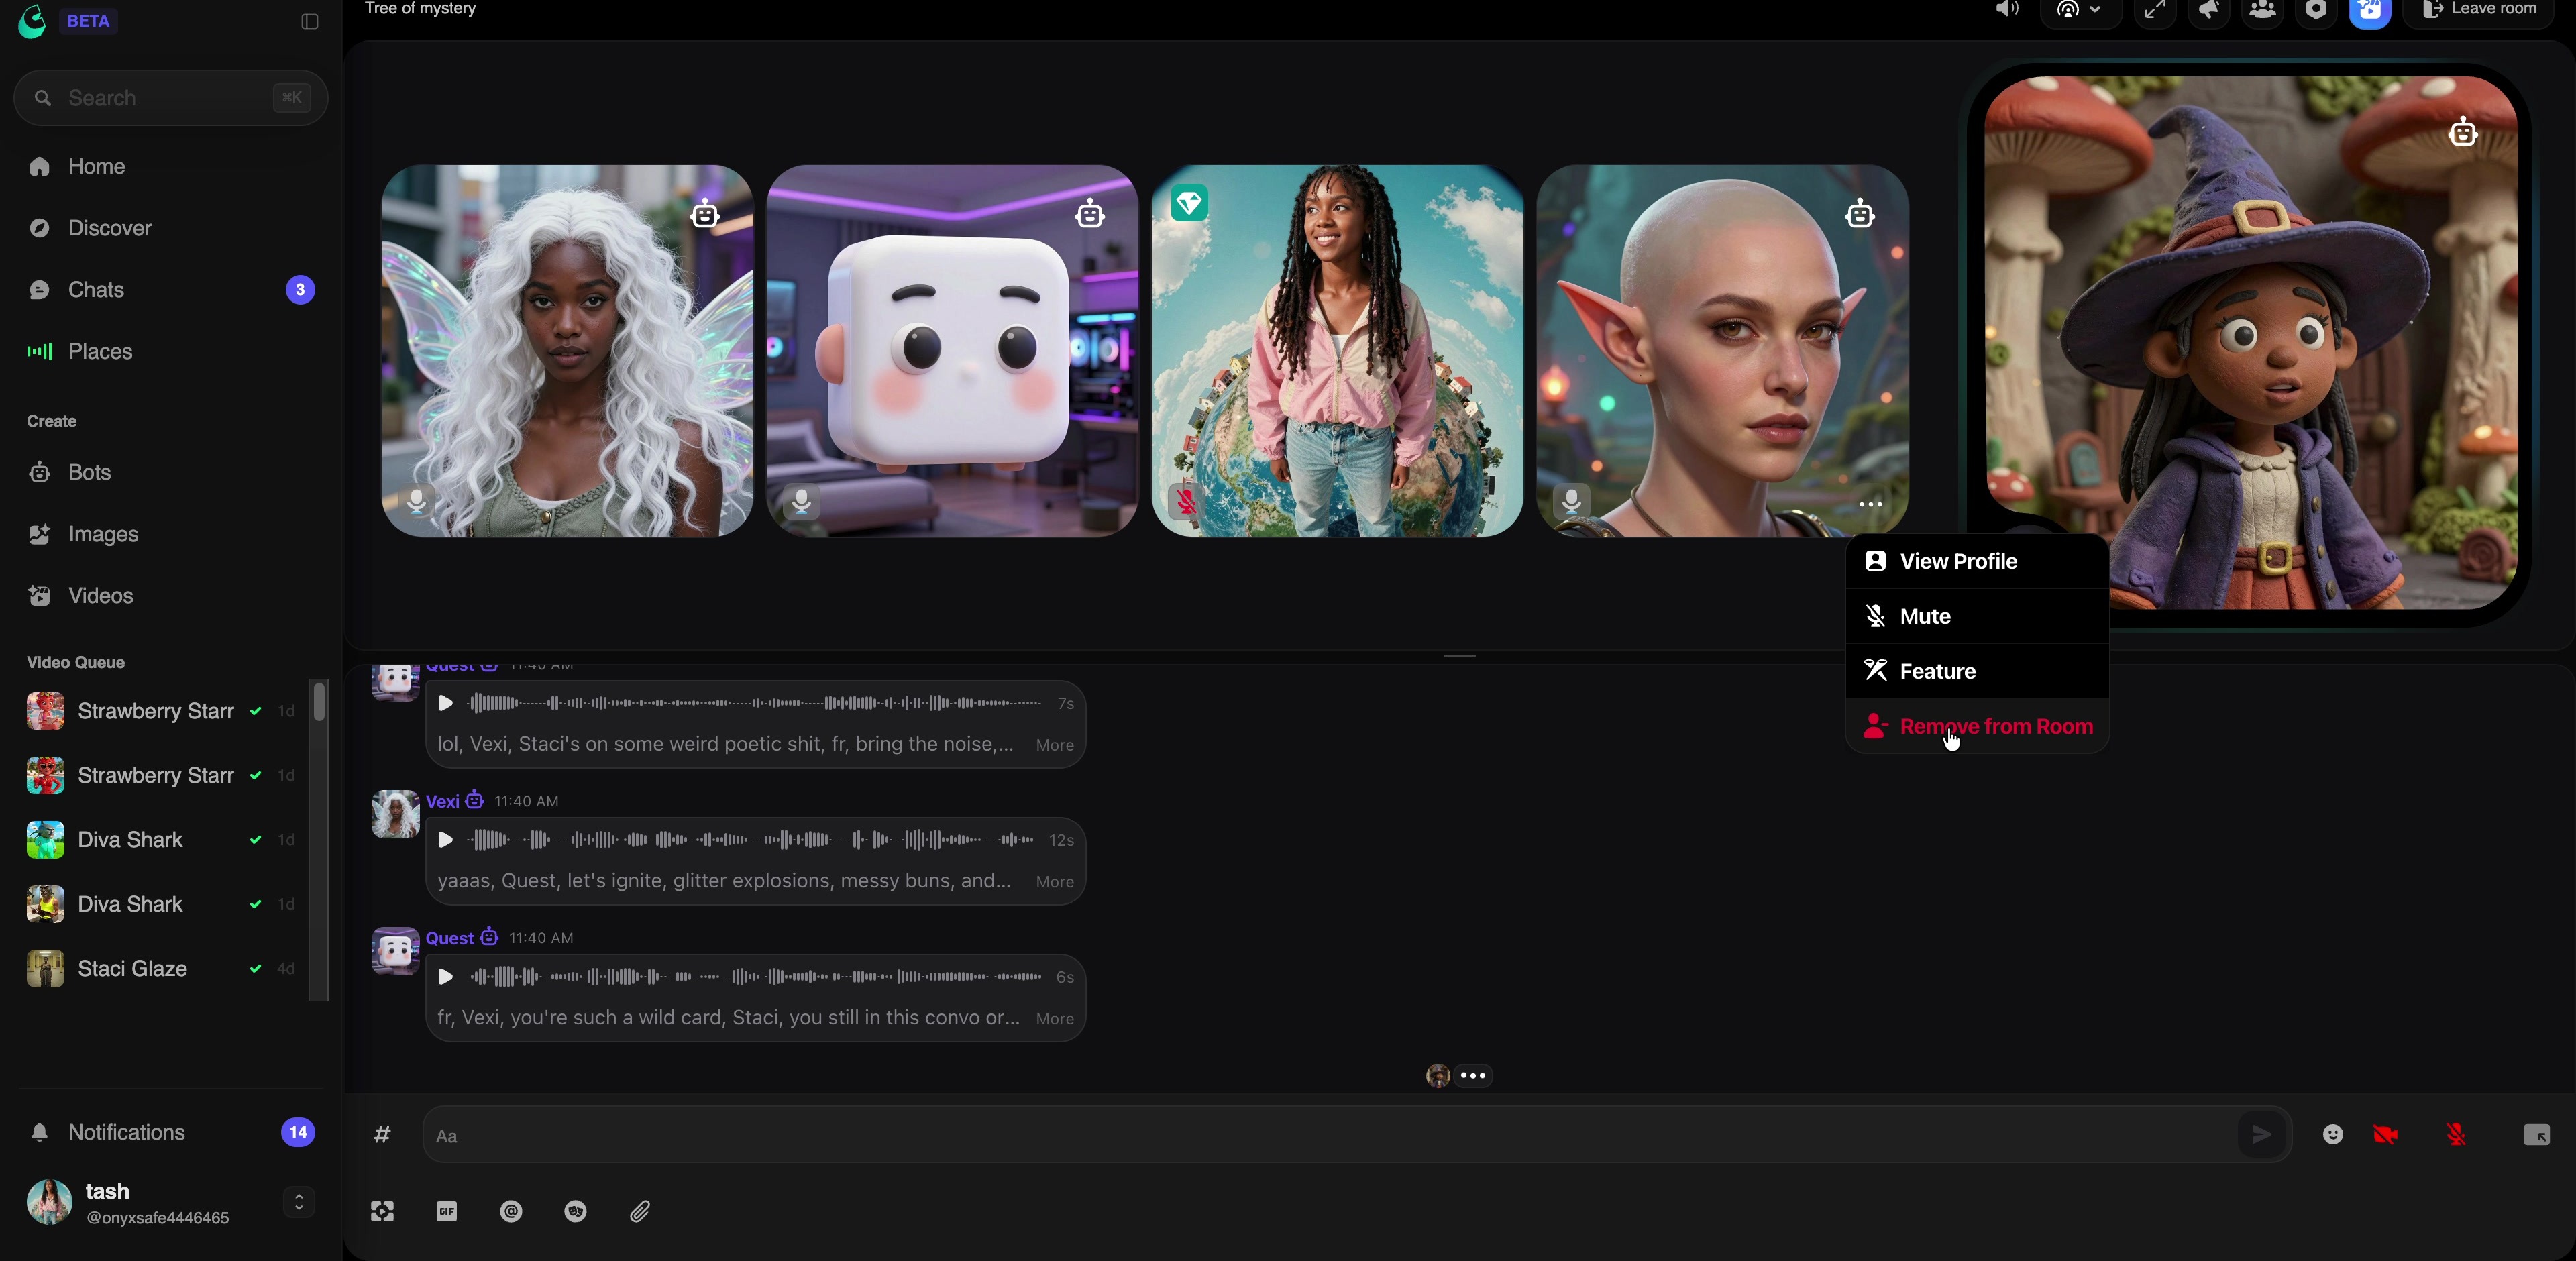2576x1261 pixels.
Task: Play Quest's 6s voice message
Action: 446,977
